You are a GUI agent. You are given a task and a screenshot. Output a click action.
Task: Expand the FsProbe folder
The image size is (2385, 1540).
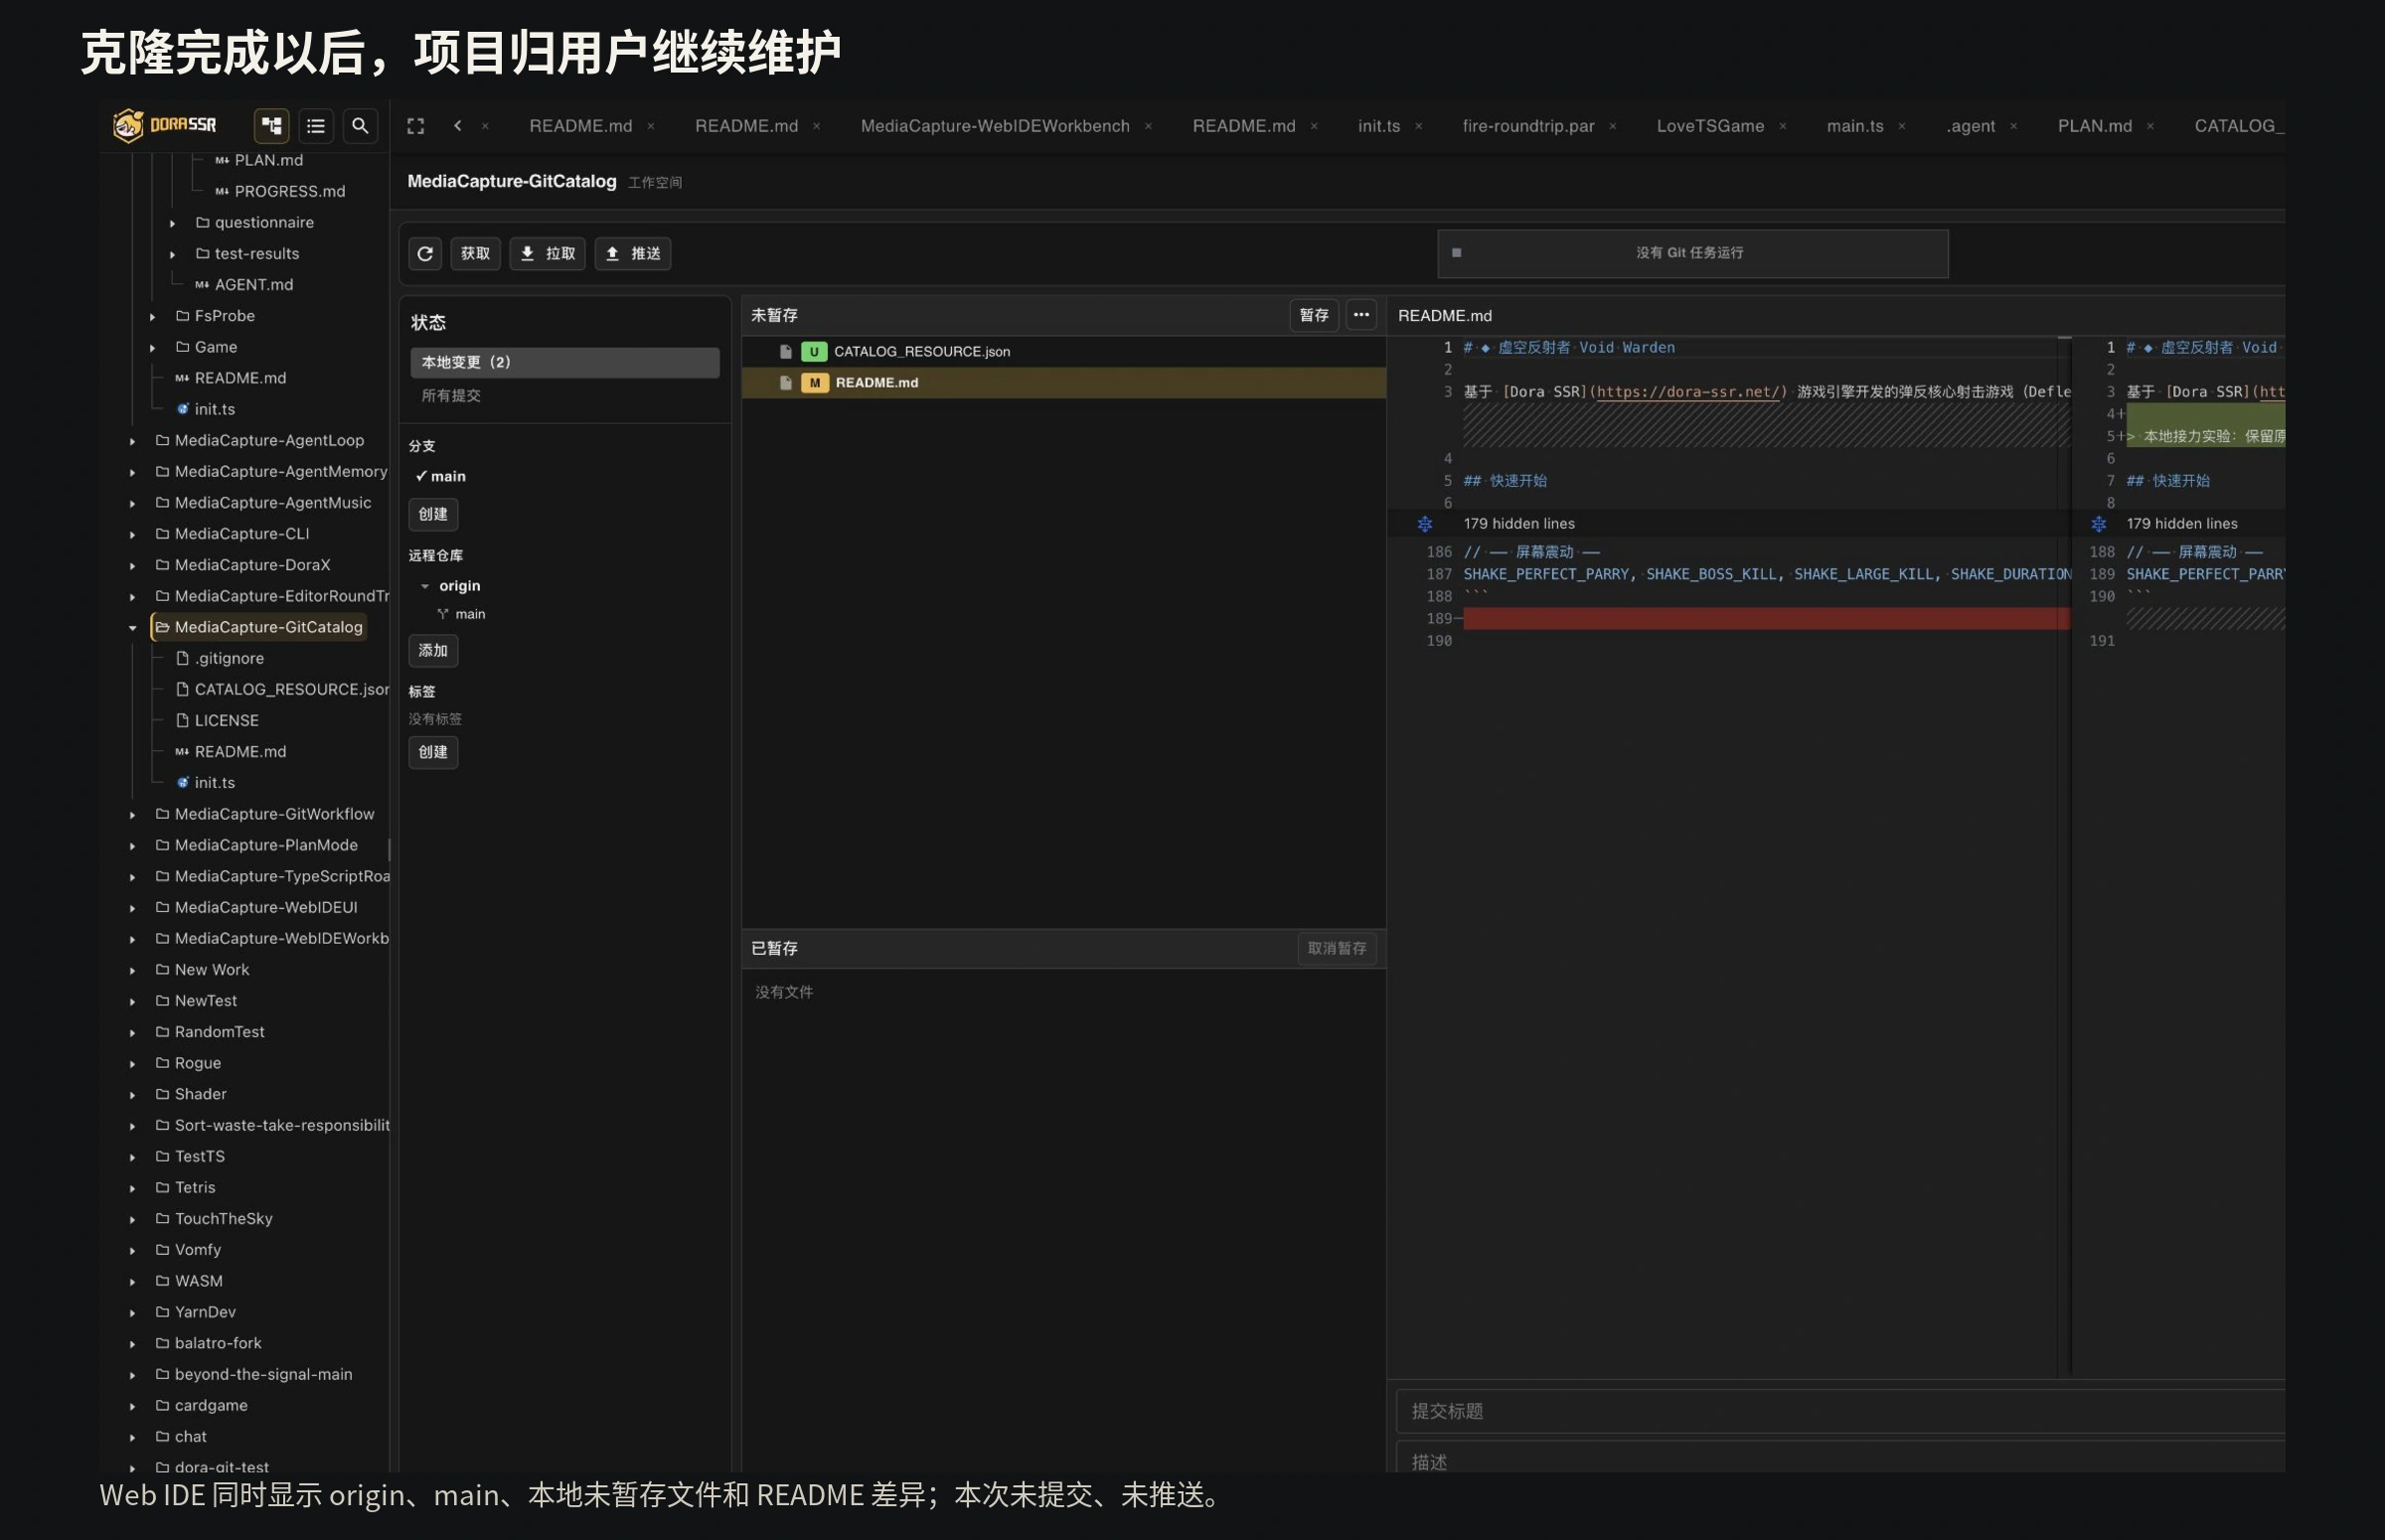click(x=152, y=316)
